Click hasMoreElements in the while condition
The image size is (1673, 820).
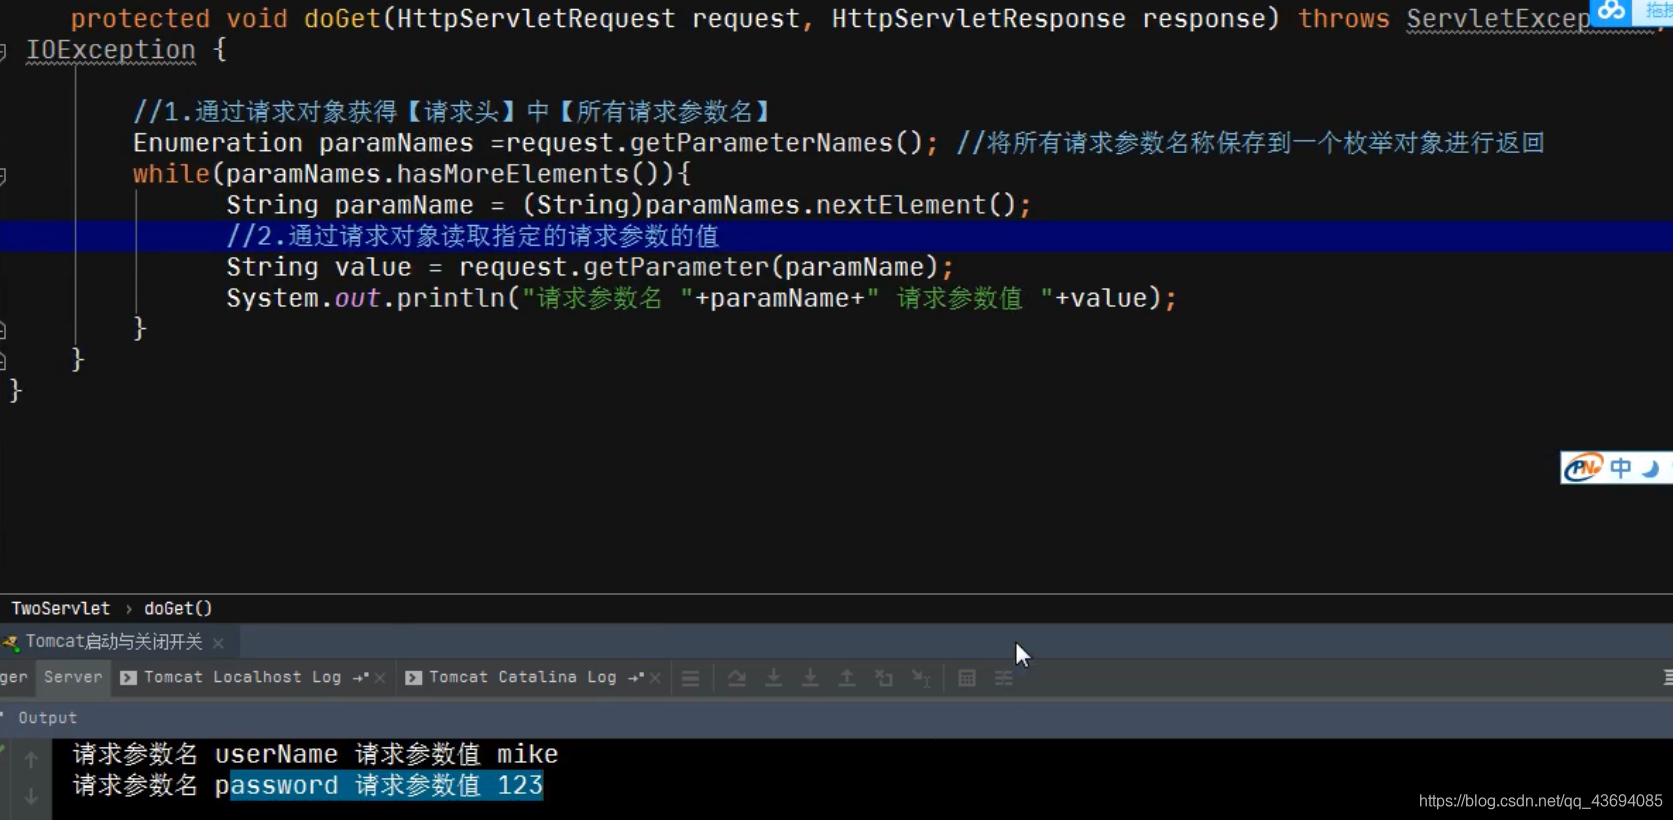[512, 174]
